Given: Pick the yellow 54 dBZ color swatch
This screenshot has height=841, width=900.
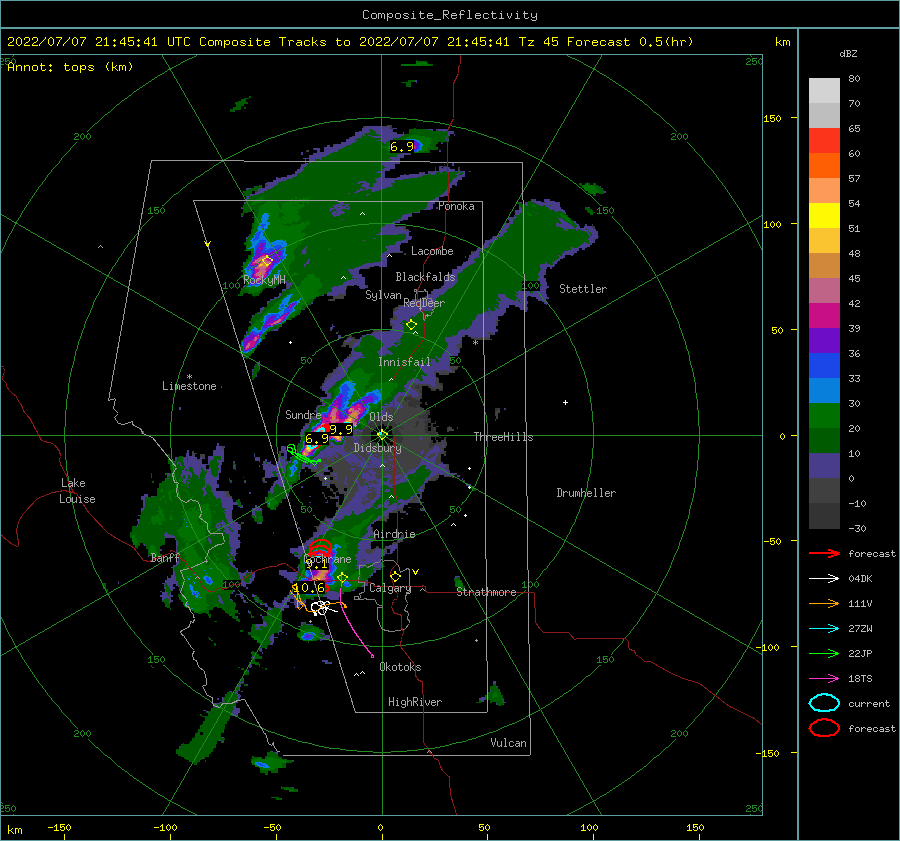Looking at the screenshot, I should (824, 215).
